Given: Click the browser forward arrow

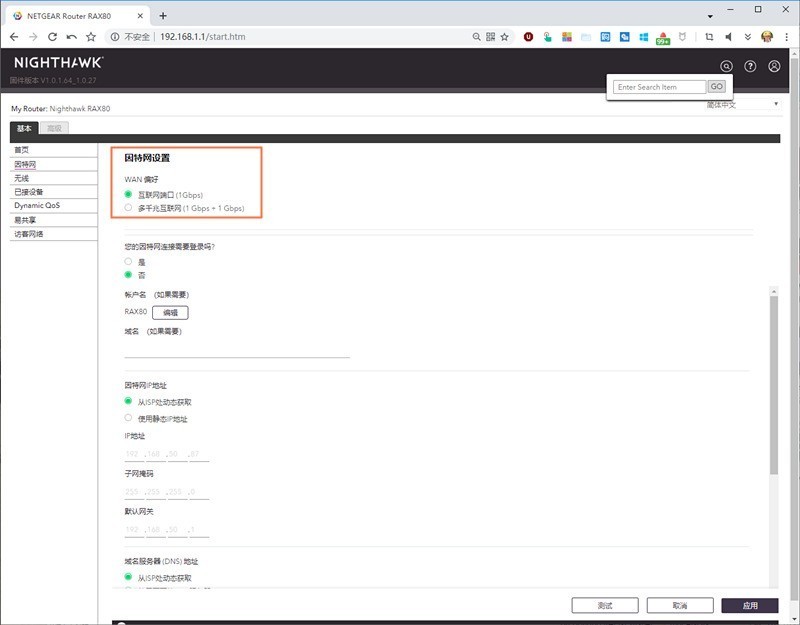Looking at the screenshot, I should (33, 37).
